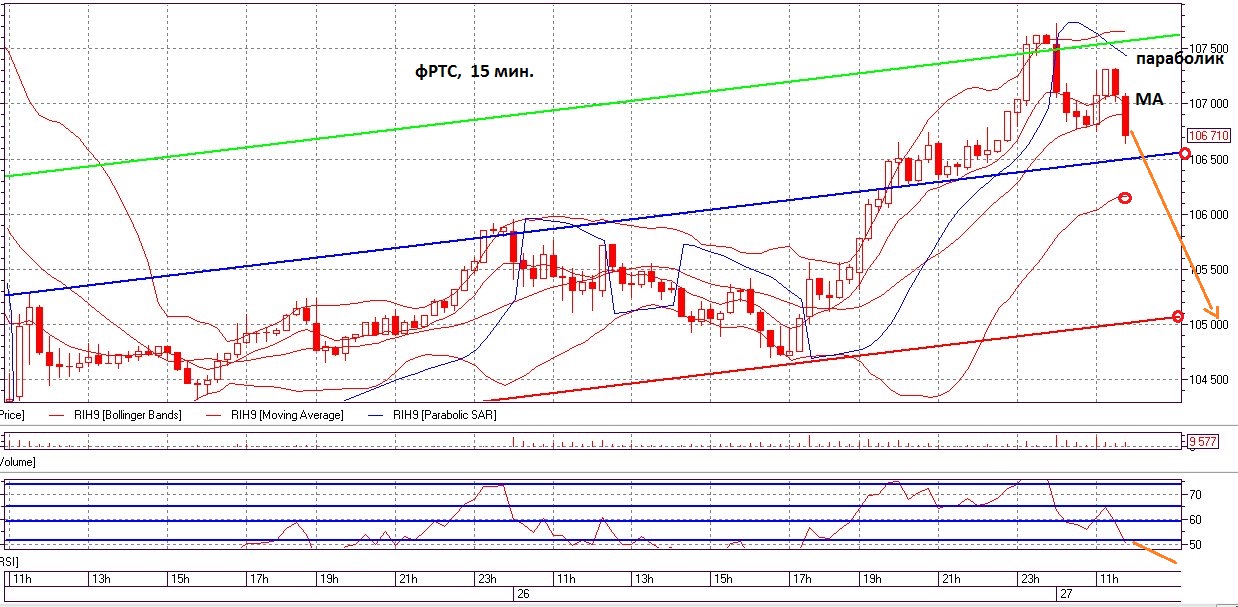
Task: Click the 106 500 price axis label
Action: click(1210, 159)
